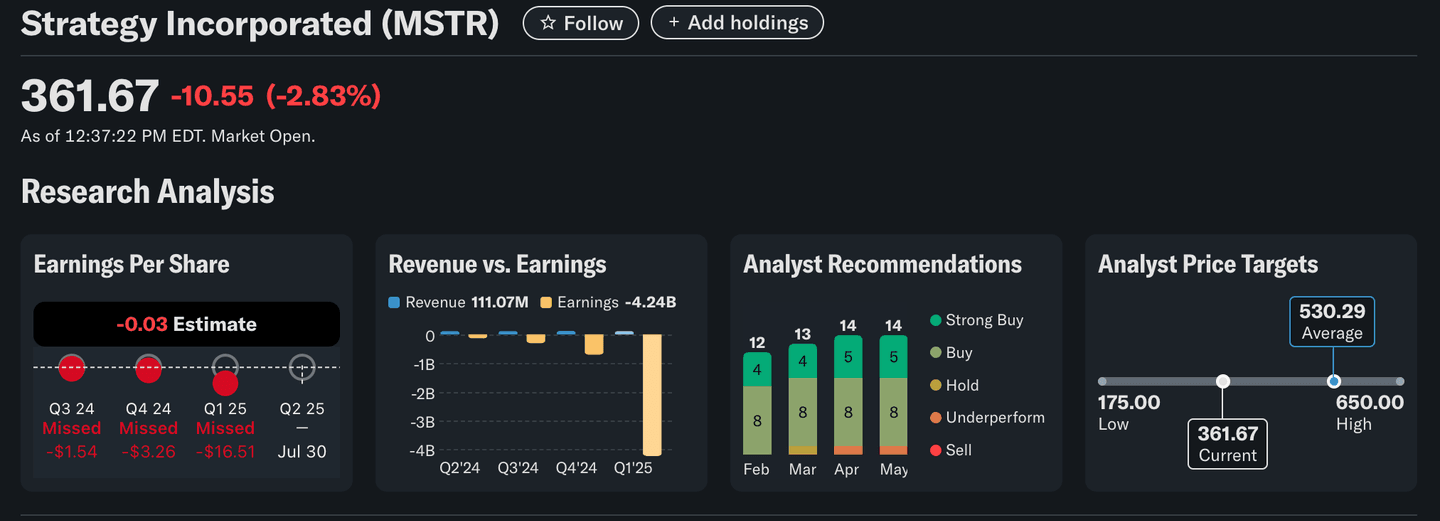Click the Q2 25 estimate circle marker
This screenshot has width=1440, height=521.
[x=302, y=368]
